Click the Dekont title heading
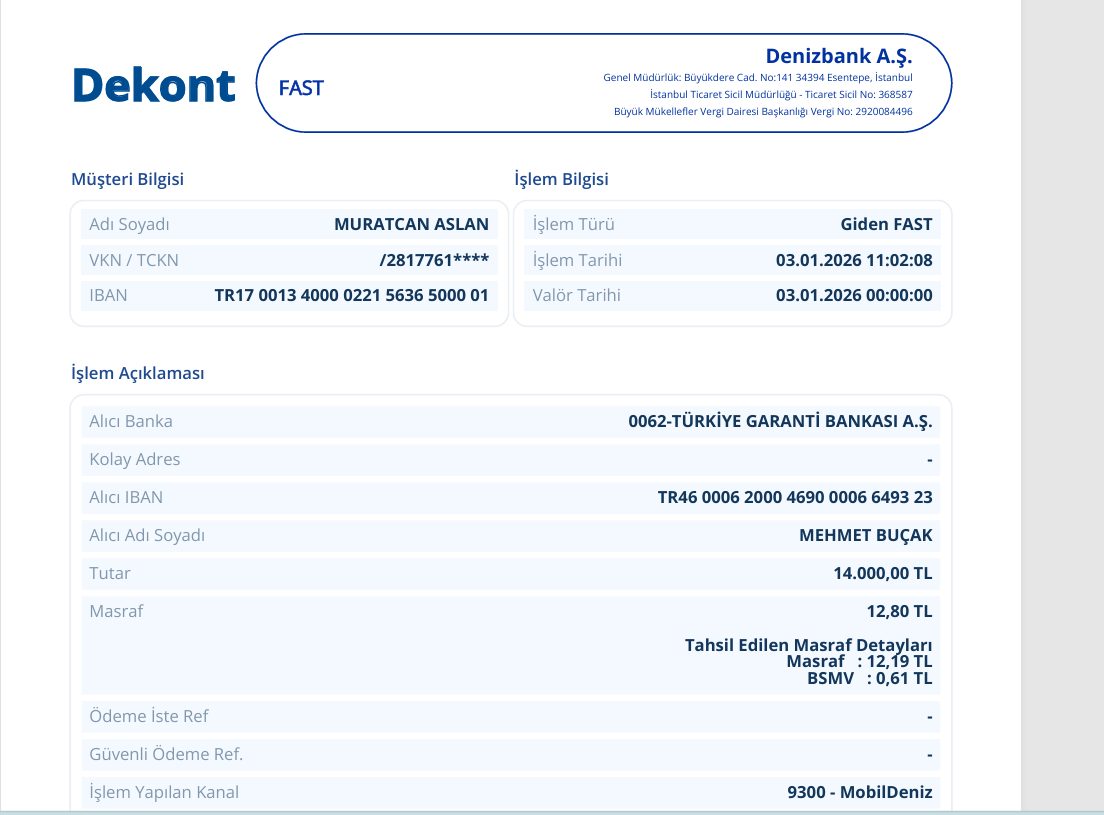Screen dimensions: 1104x815 (x=153, y=85)
